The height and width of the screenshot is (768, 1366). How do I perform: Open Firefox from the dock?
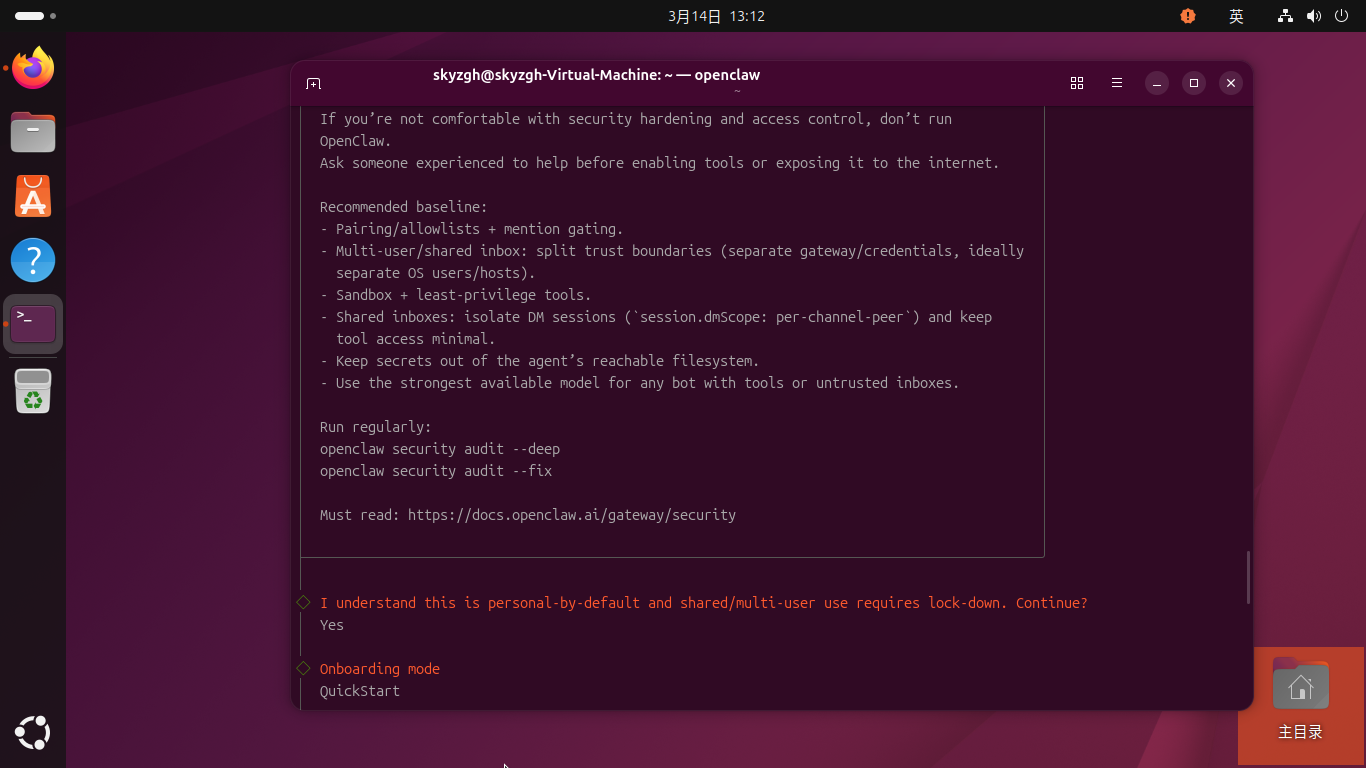(33, 69)
